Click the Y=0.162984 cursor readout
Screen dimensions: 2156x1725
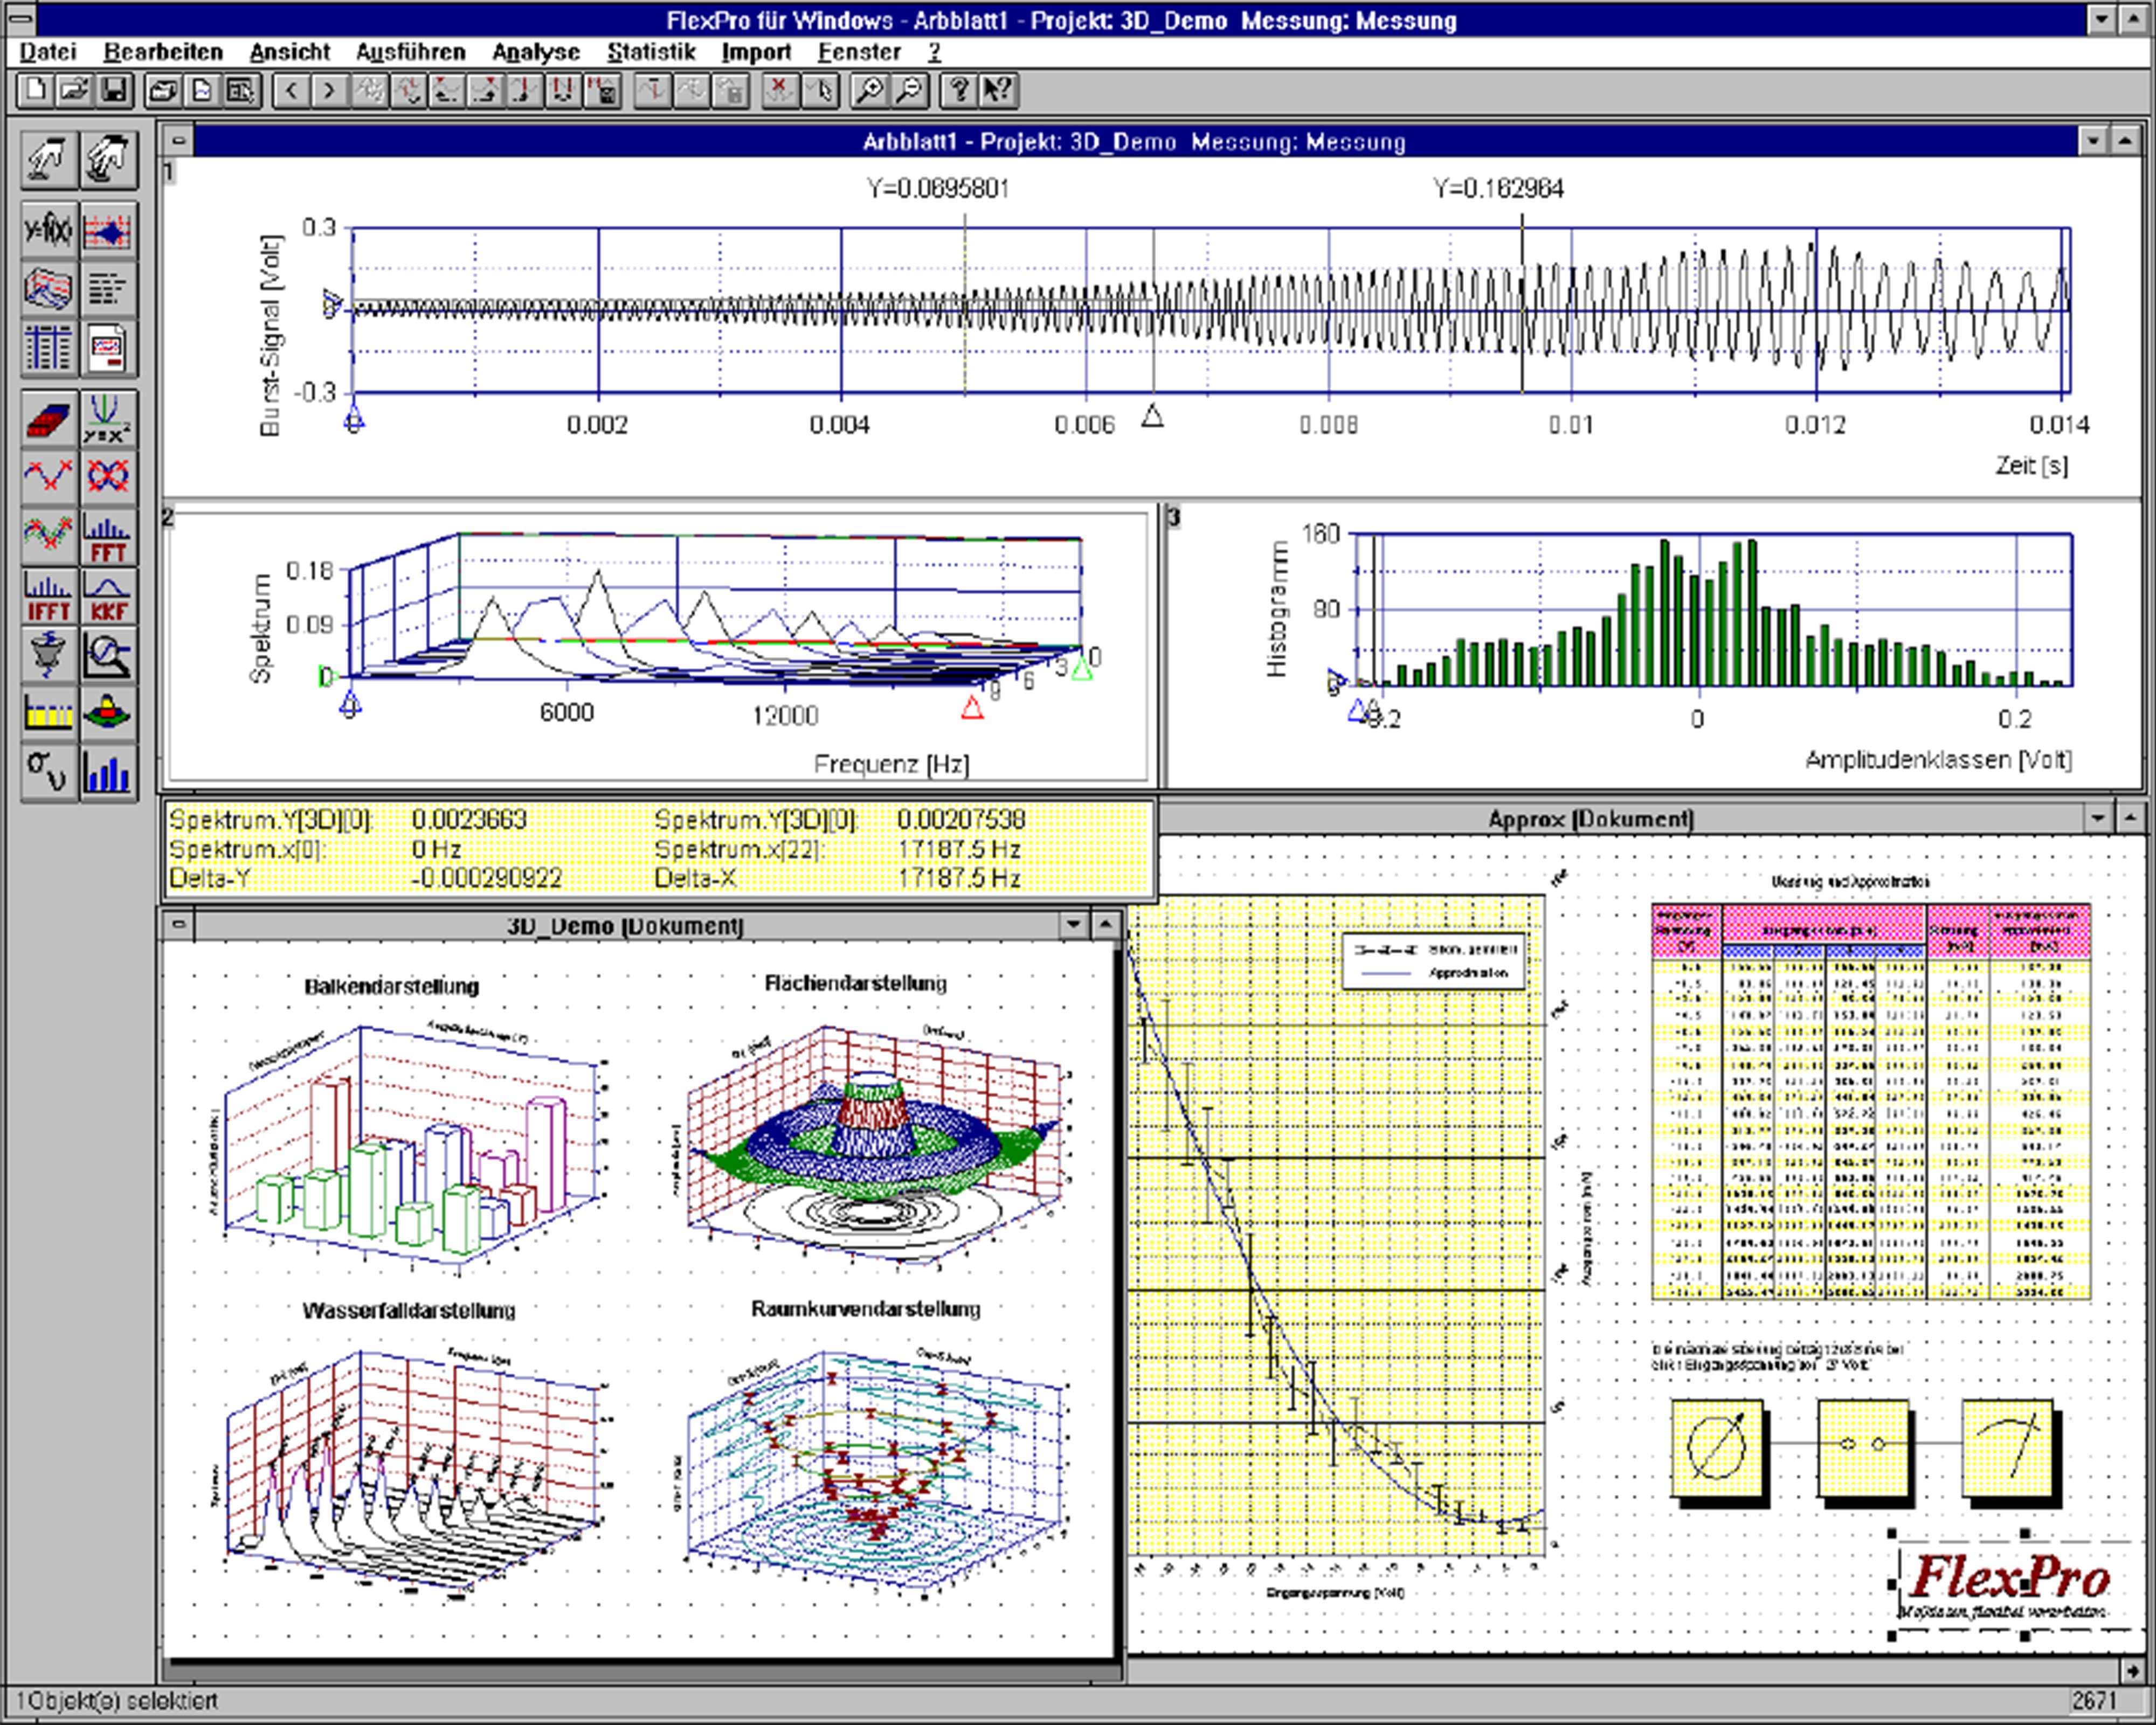pos(1498,188)
